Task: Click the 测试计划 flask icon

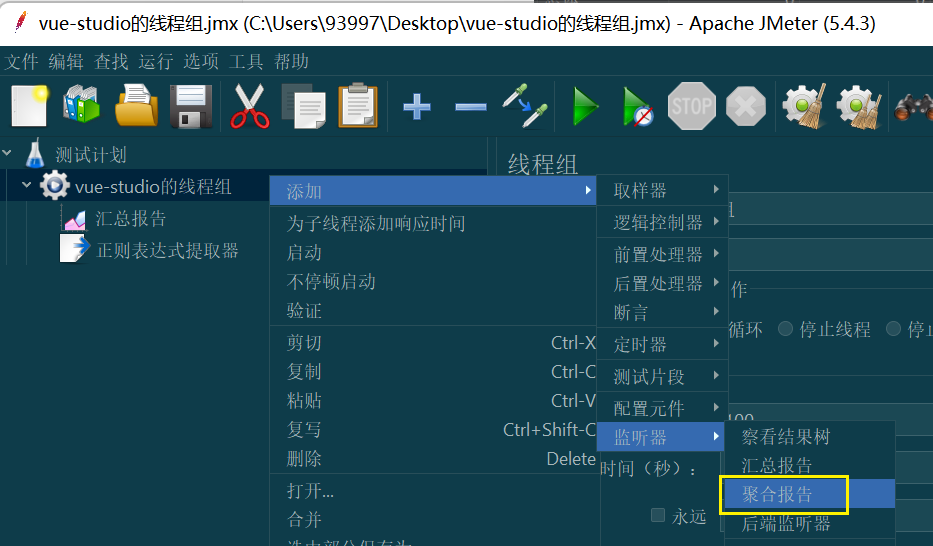Action: click(35, 153)
